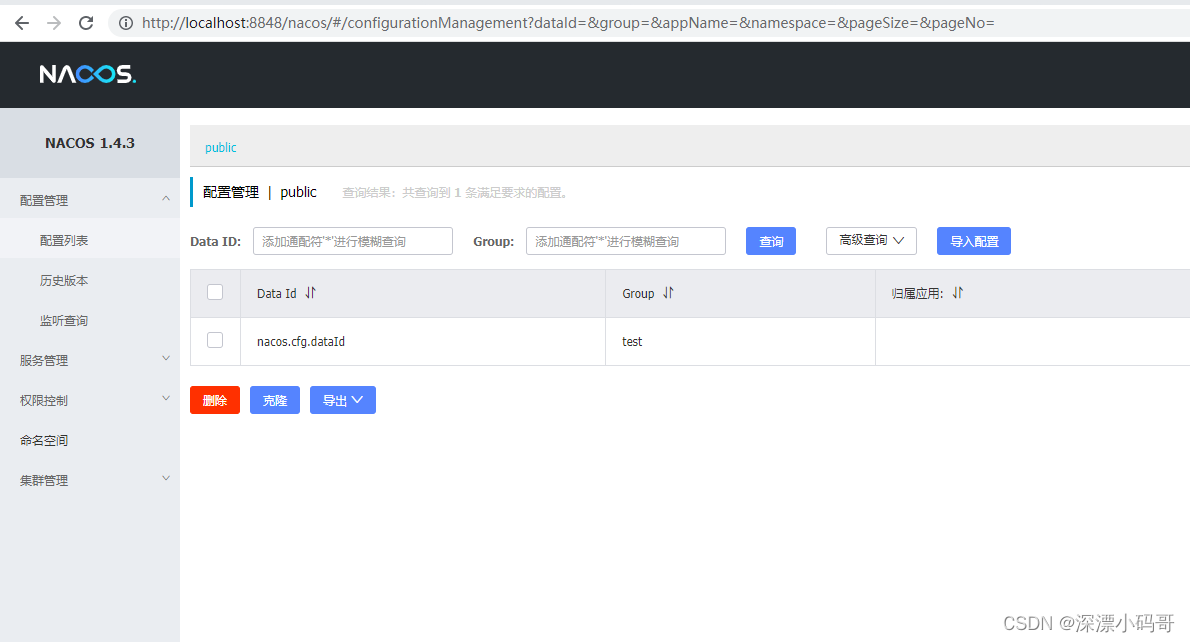The height and width of the screenshot is (642, 1190).
Task: Open the 导出 export dropdown
Action: click(x=342, y=400)
